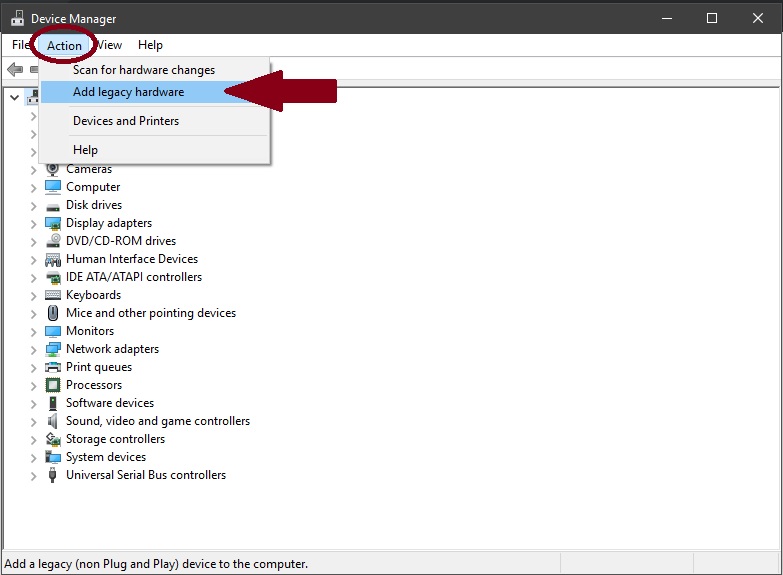Click the mouse icon for pointing devices

52,313
